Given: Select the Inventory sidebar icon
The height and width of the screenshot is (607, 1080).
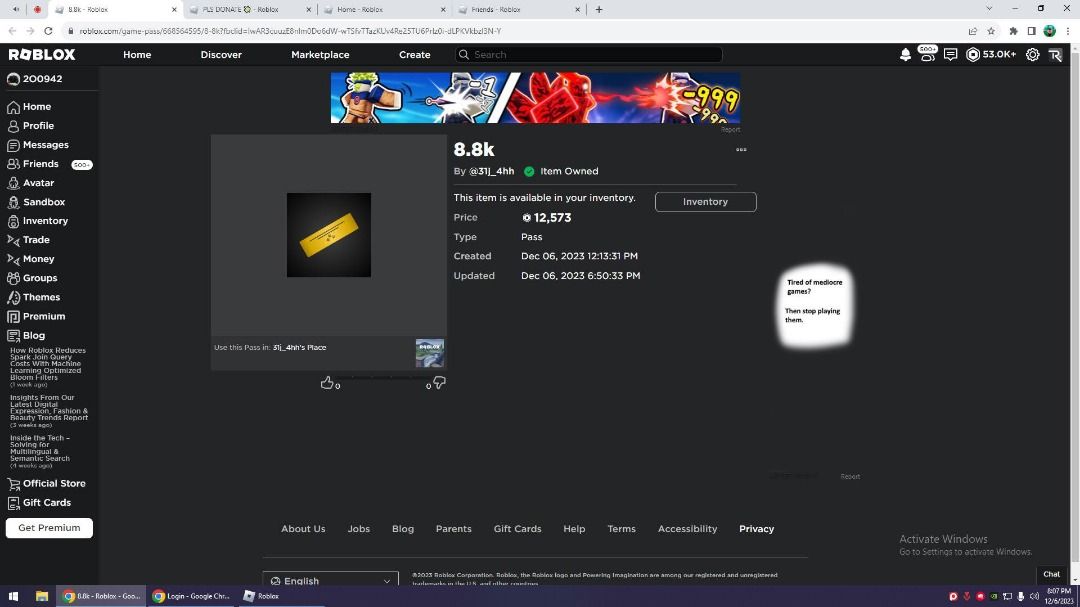Looking at the screenshot, I should pos(44,220).
